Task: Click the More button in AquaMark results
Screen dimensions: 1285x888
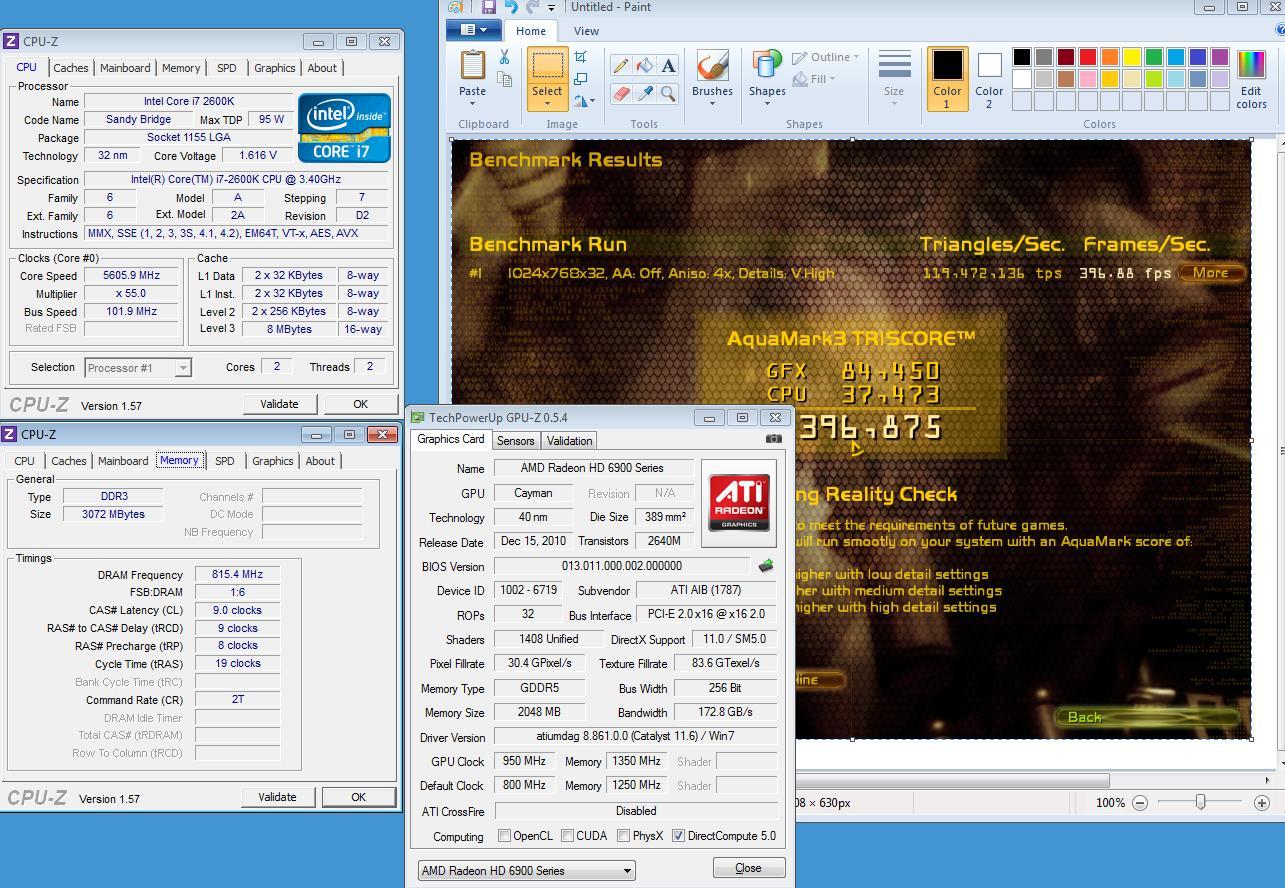Action: pyautogui.click(x=1210, y=272)
